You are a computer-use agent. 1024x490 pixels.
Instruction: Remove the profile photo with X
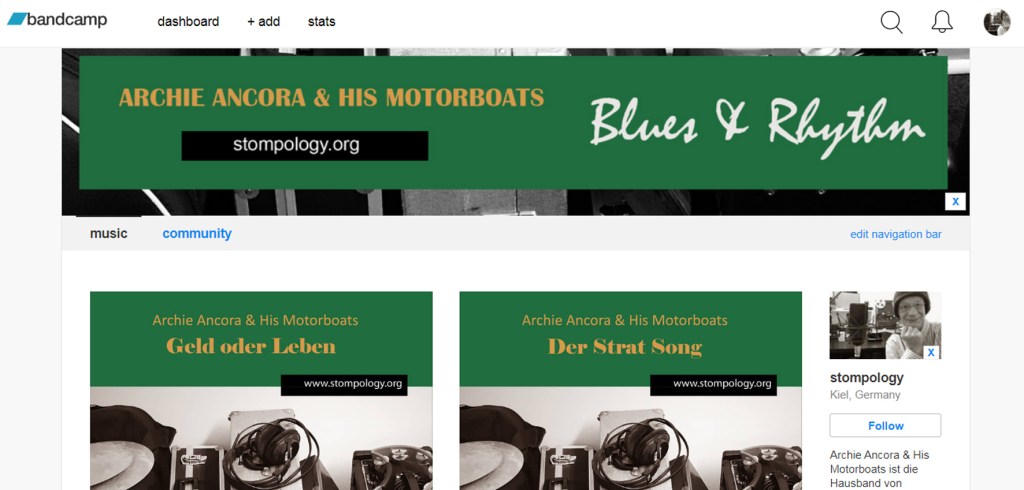(x=931, y=352)
